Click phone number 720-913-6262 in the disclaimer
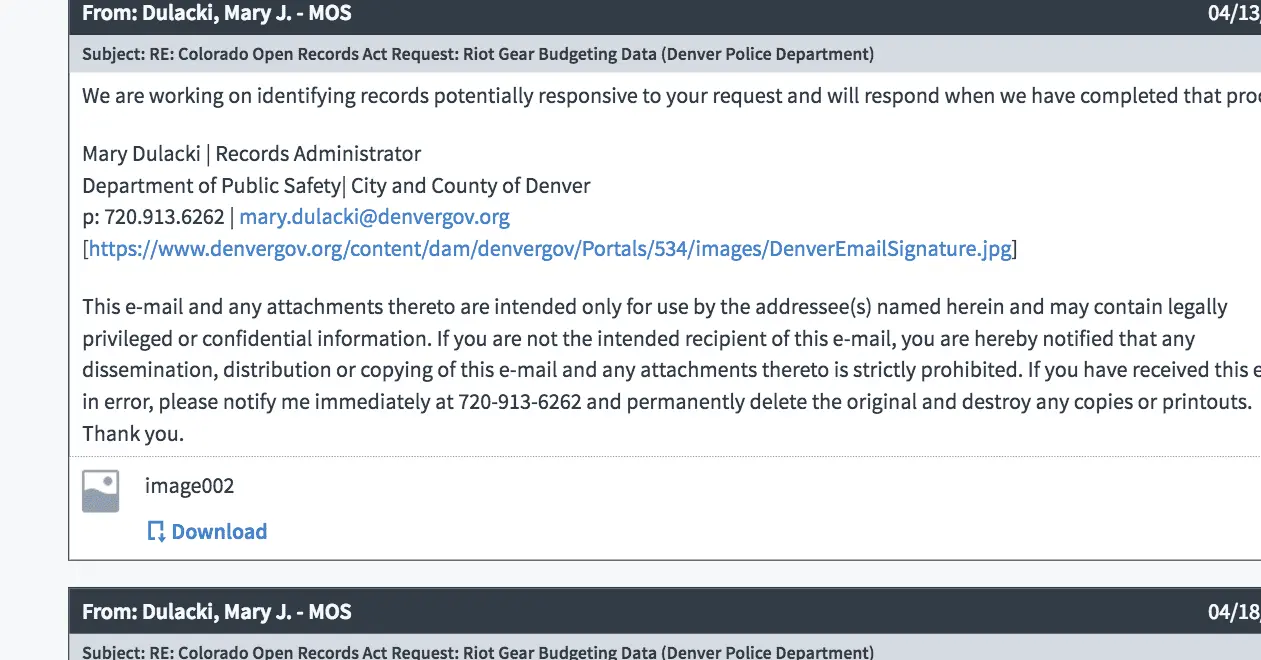Screen dimensions: 1261x660 pos(520,402)
